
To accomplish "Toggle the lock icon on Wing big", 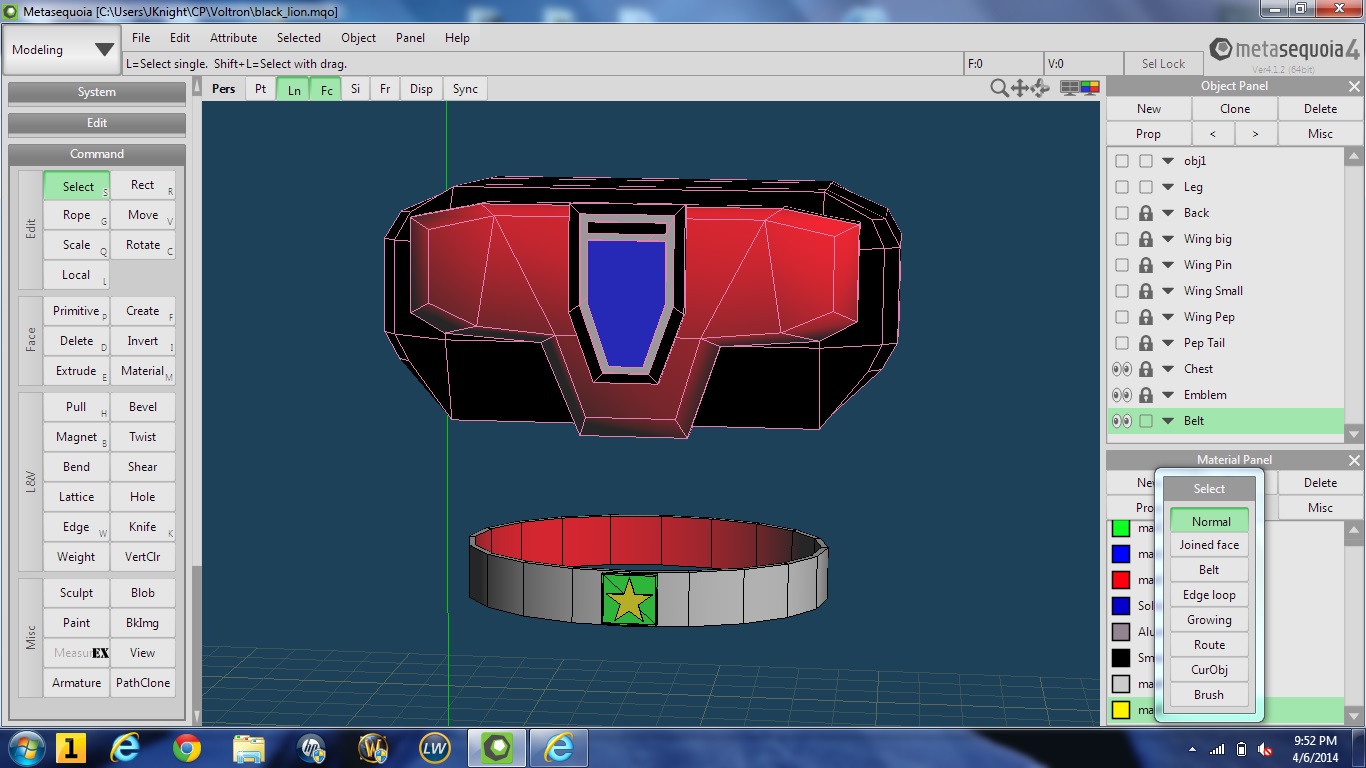I will (x=1146, y=239).
